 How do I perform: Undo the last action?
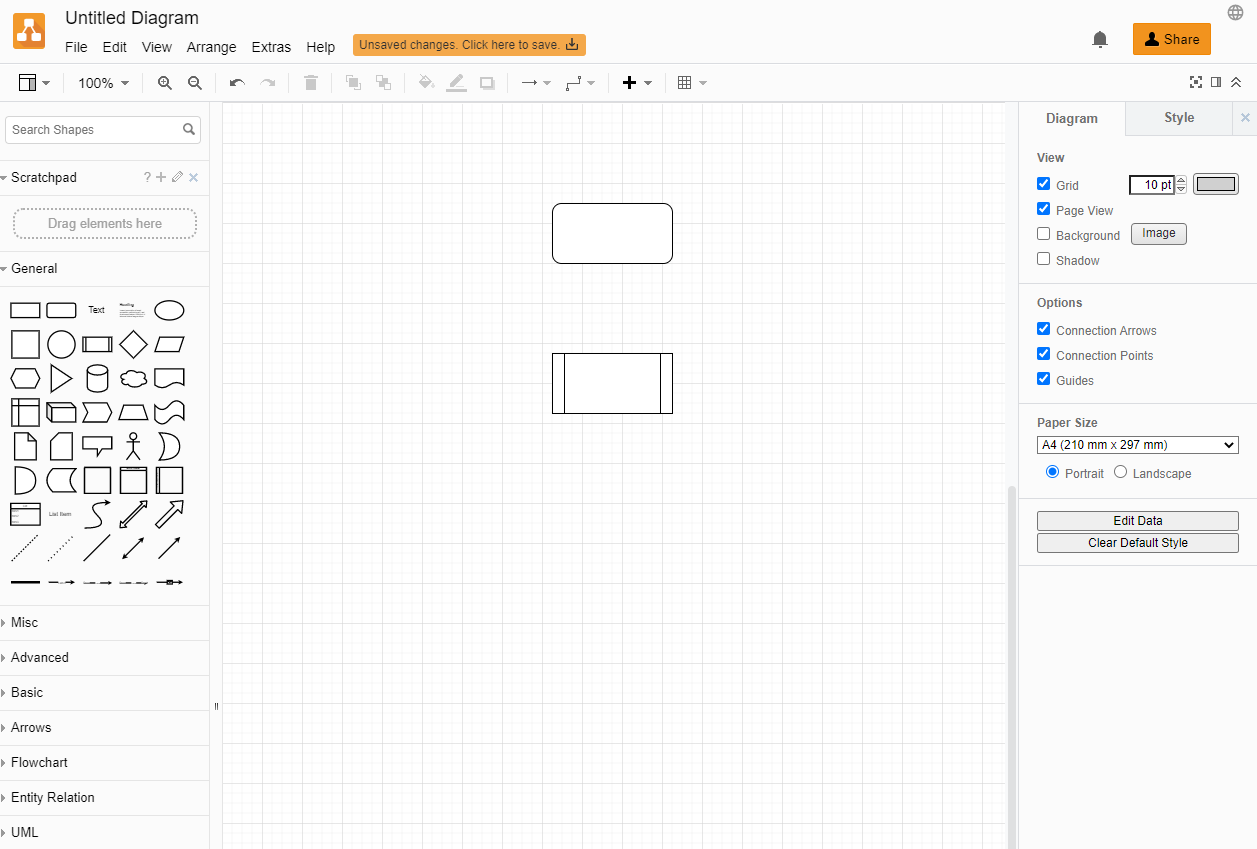point(237,83)
